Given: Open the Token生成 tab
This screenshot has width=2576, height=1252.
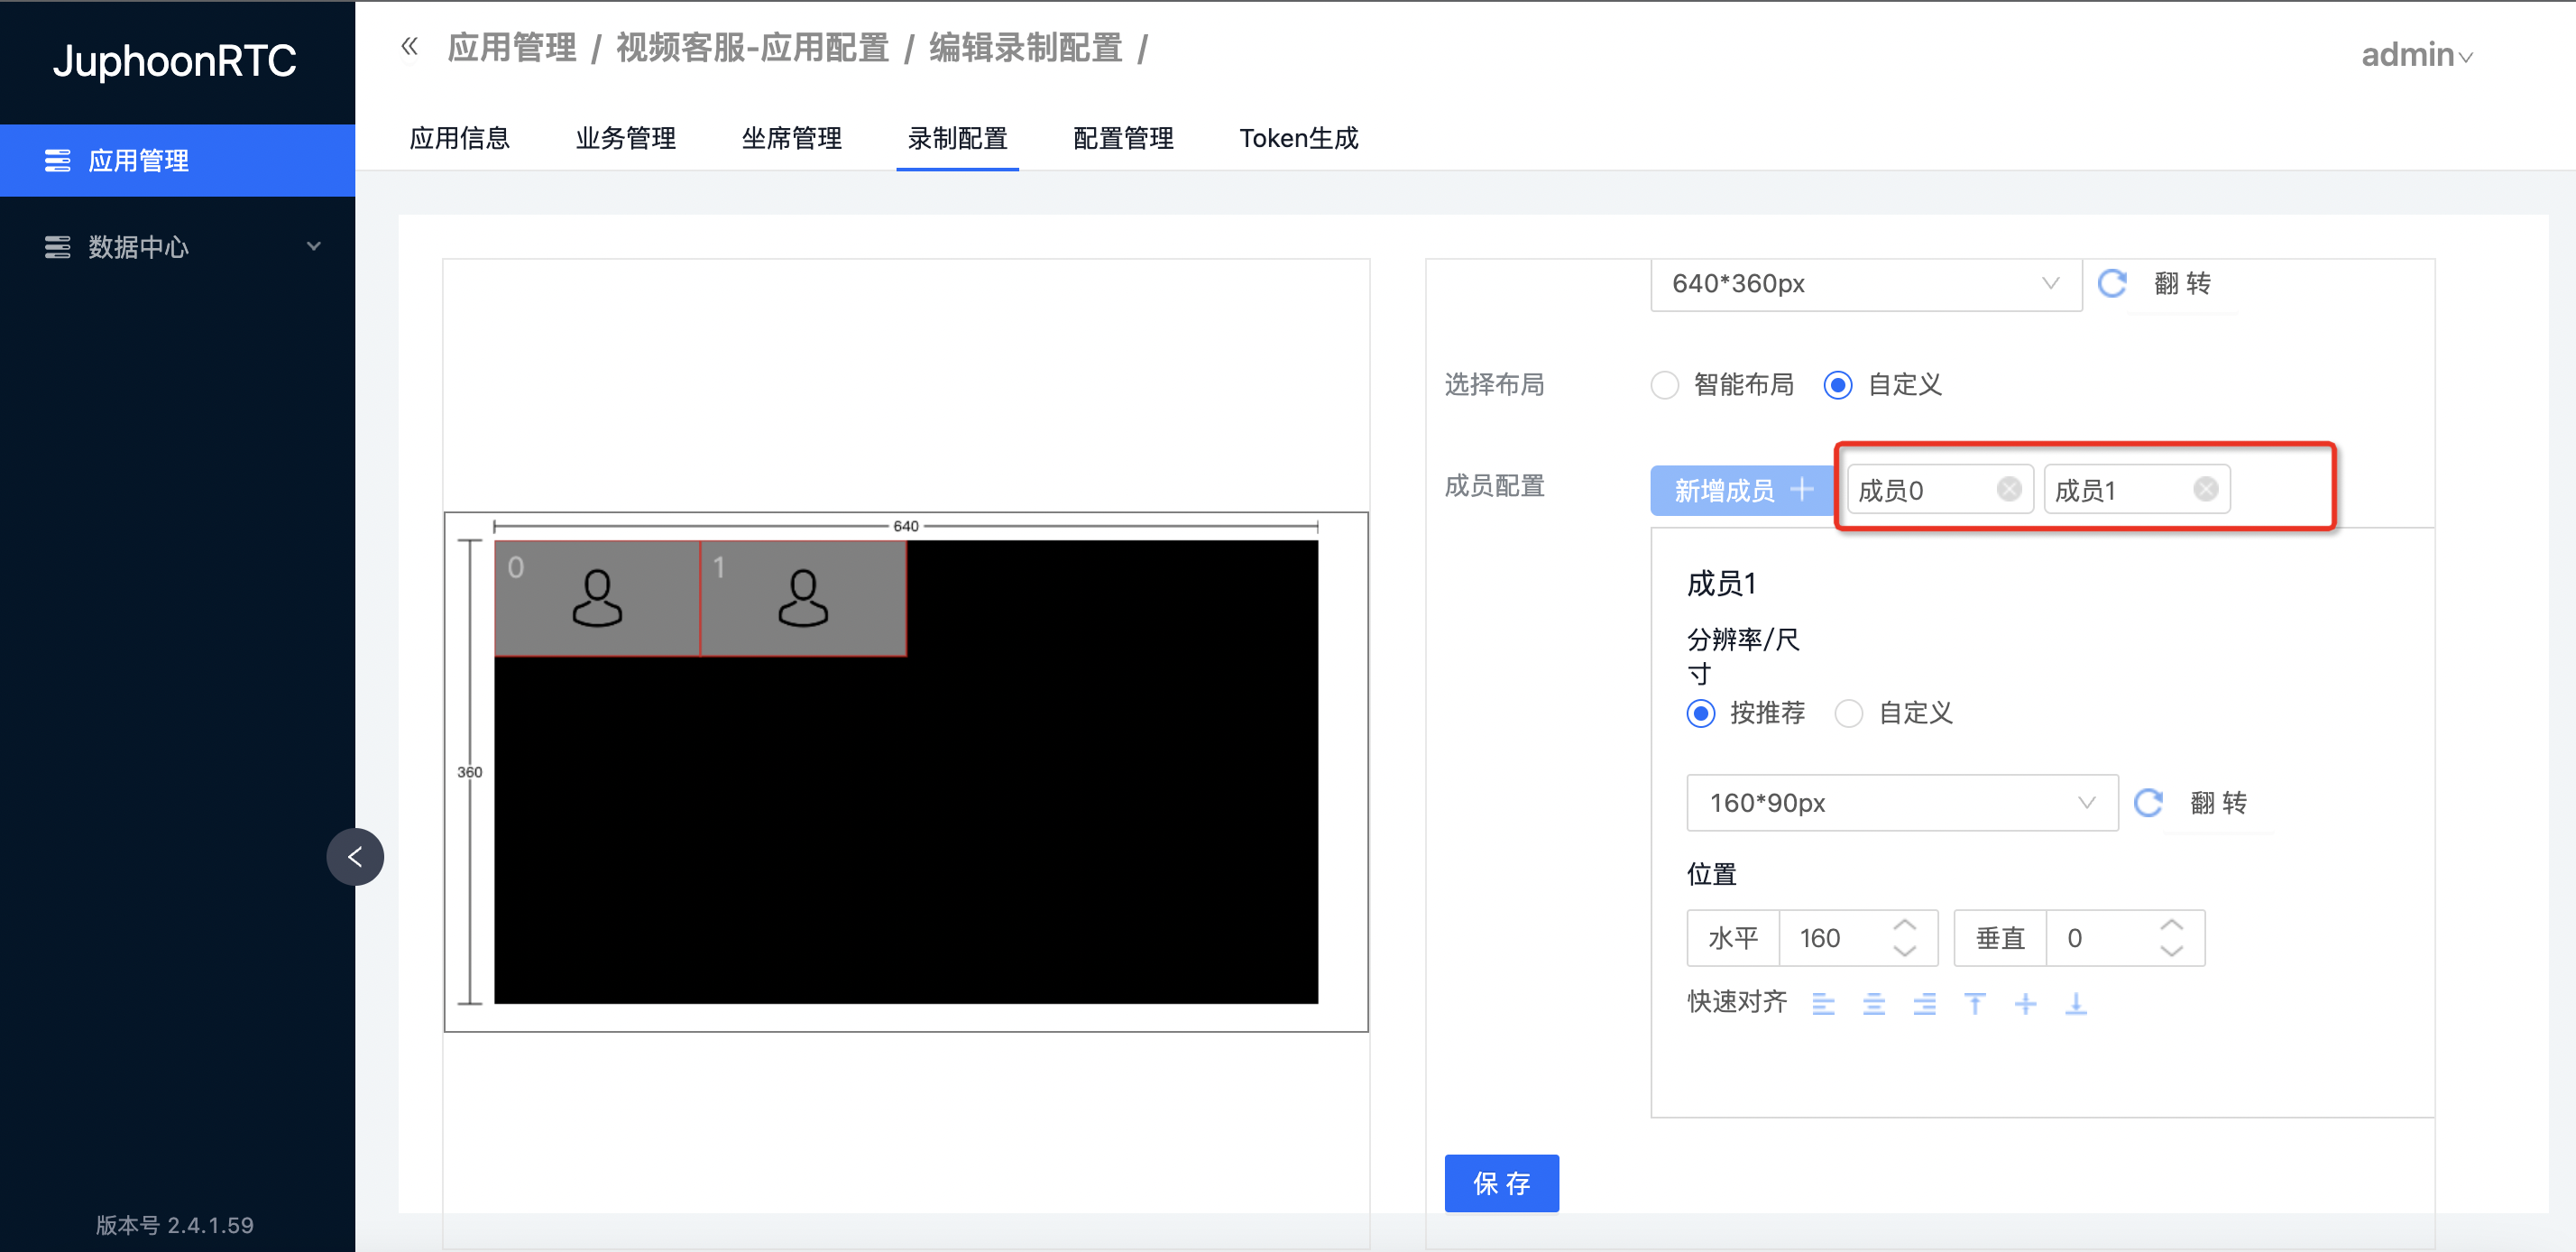Looking at the screenshot, I should tap(1298, 138).
